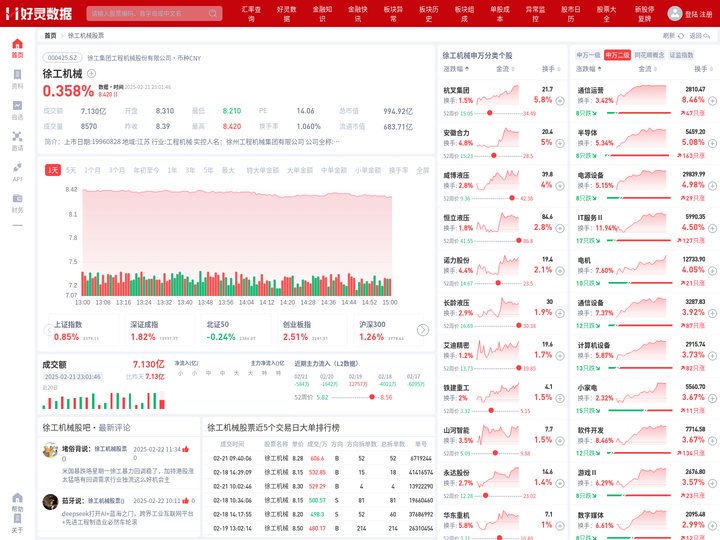
Task: Open the 财务 icon in left sidebar
Action: (x=17, y=198)
